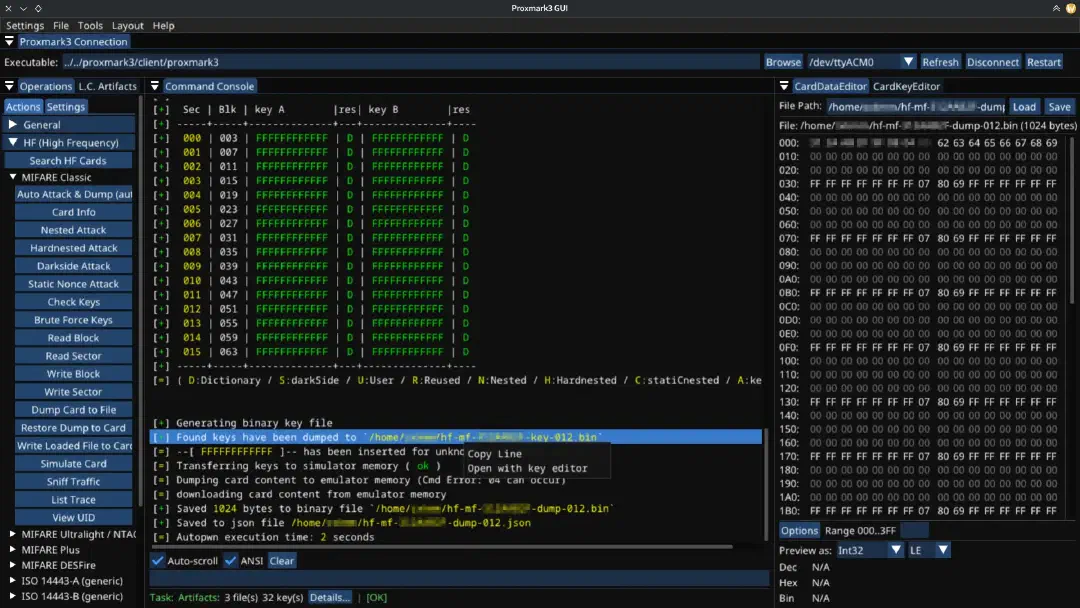Image resolution: width=1080 pixels, height=608 pixels.
Task: Expand the General actions group
Action: tap(70, 125)
